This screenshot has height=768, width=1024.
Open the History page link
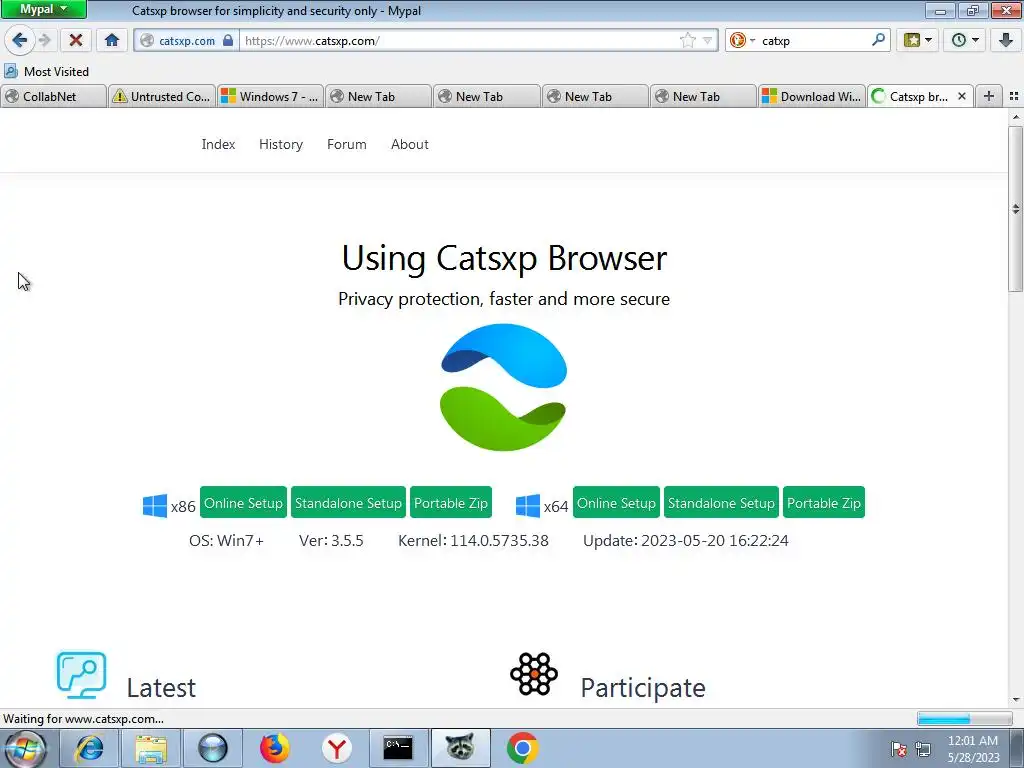tap(281, 144)
